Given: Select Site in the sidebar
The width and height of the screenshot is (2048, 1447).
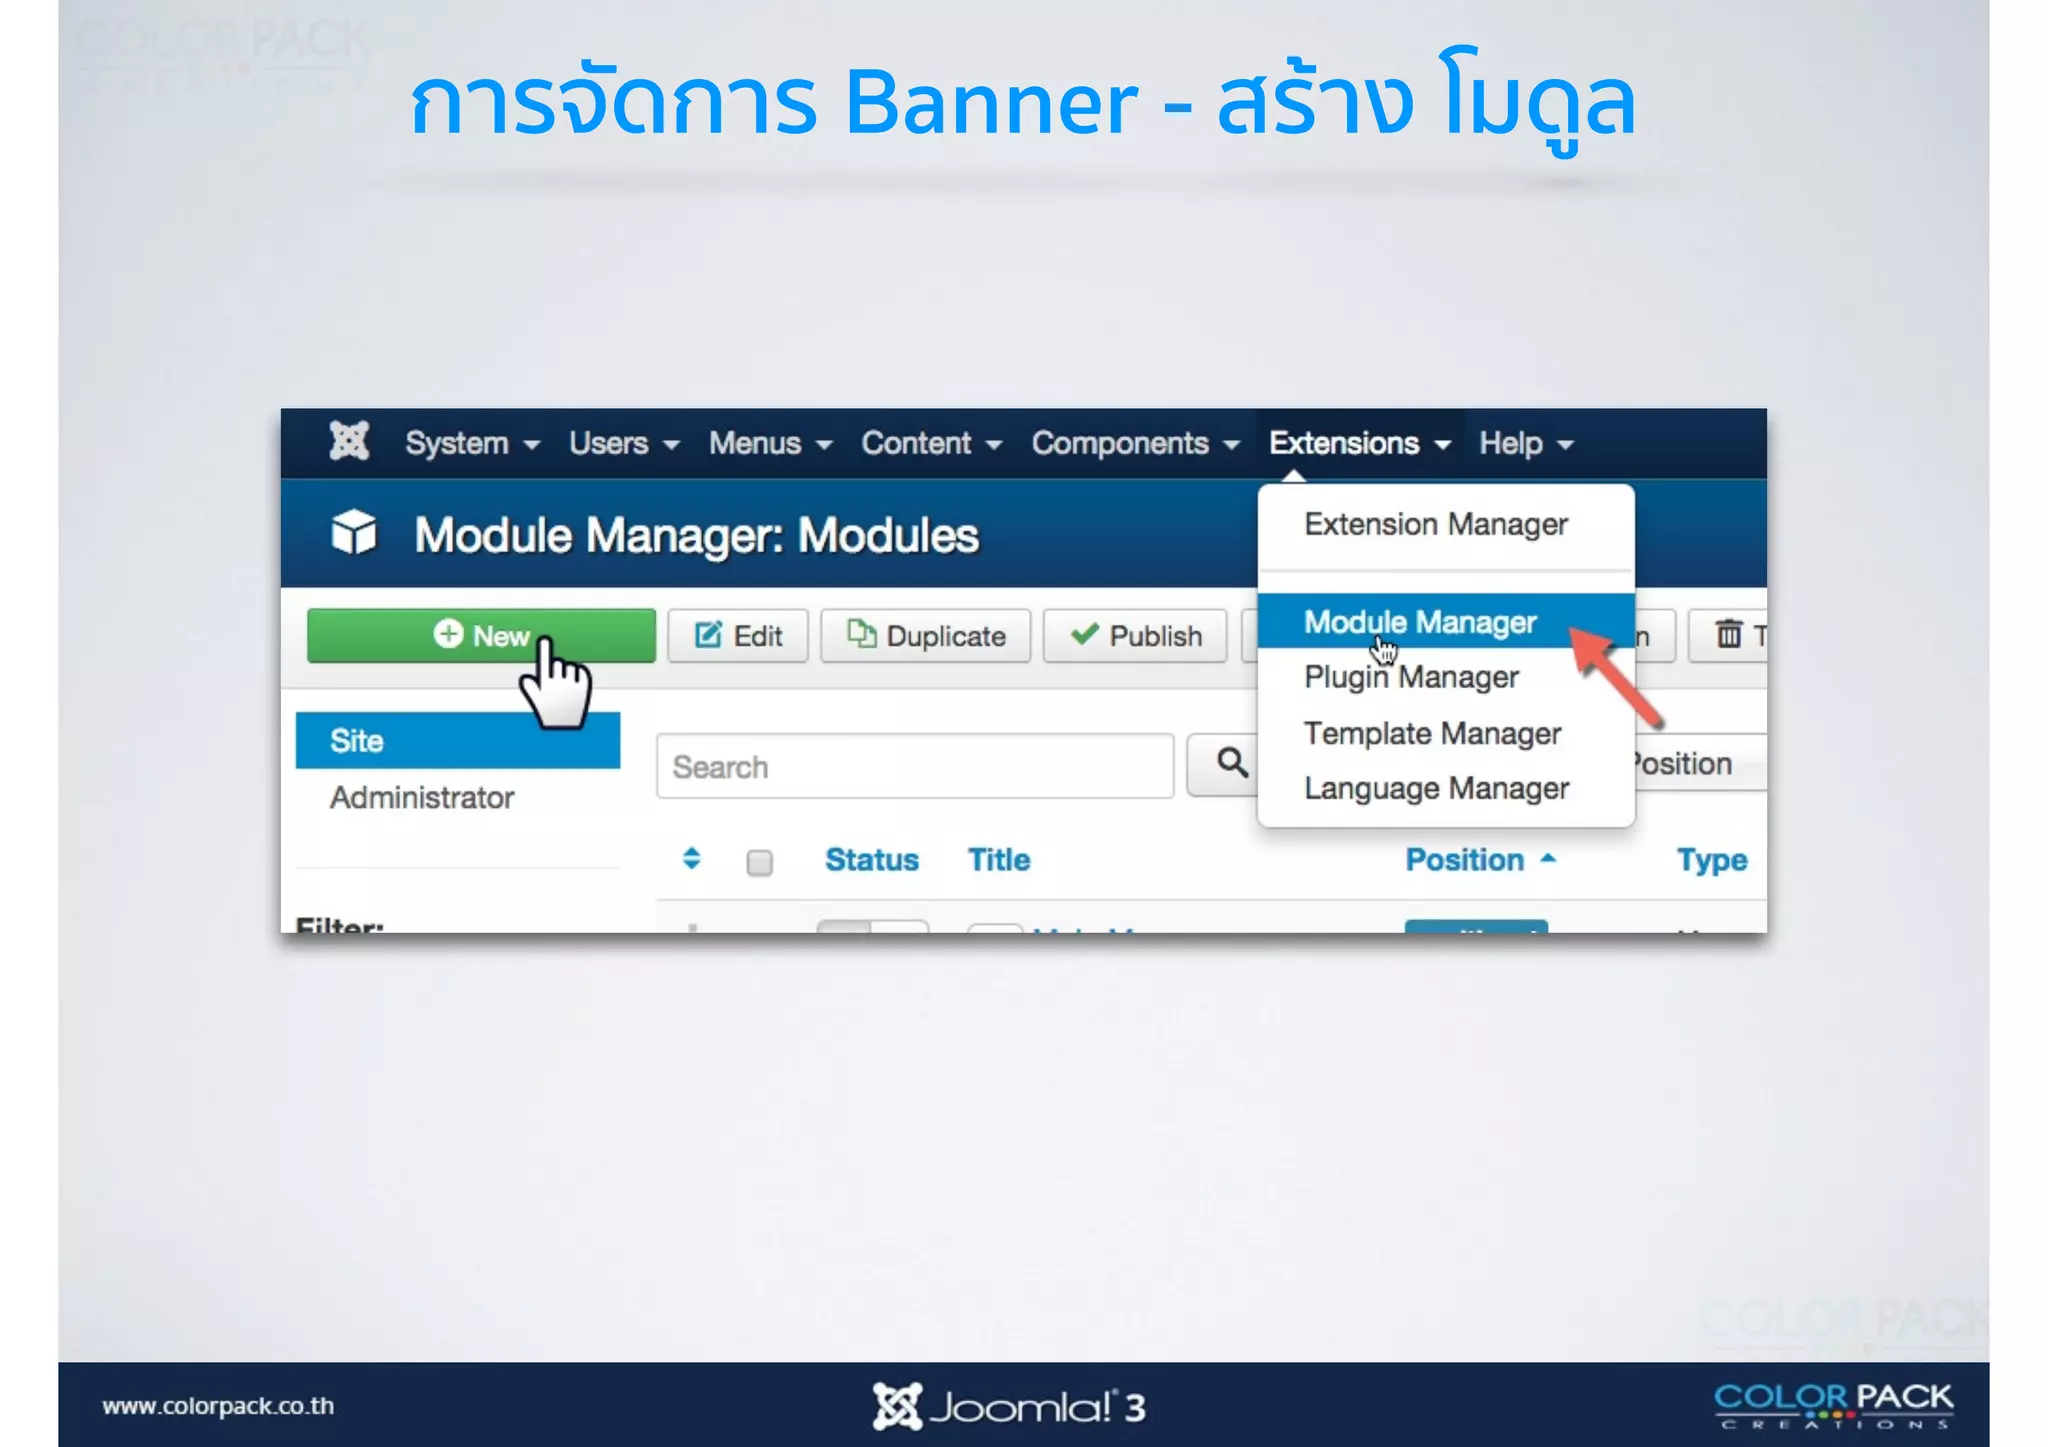Looking at the screenshot, I should (458, 740).
